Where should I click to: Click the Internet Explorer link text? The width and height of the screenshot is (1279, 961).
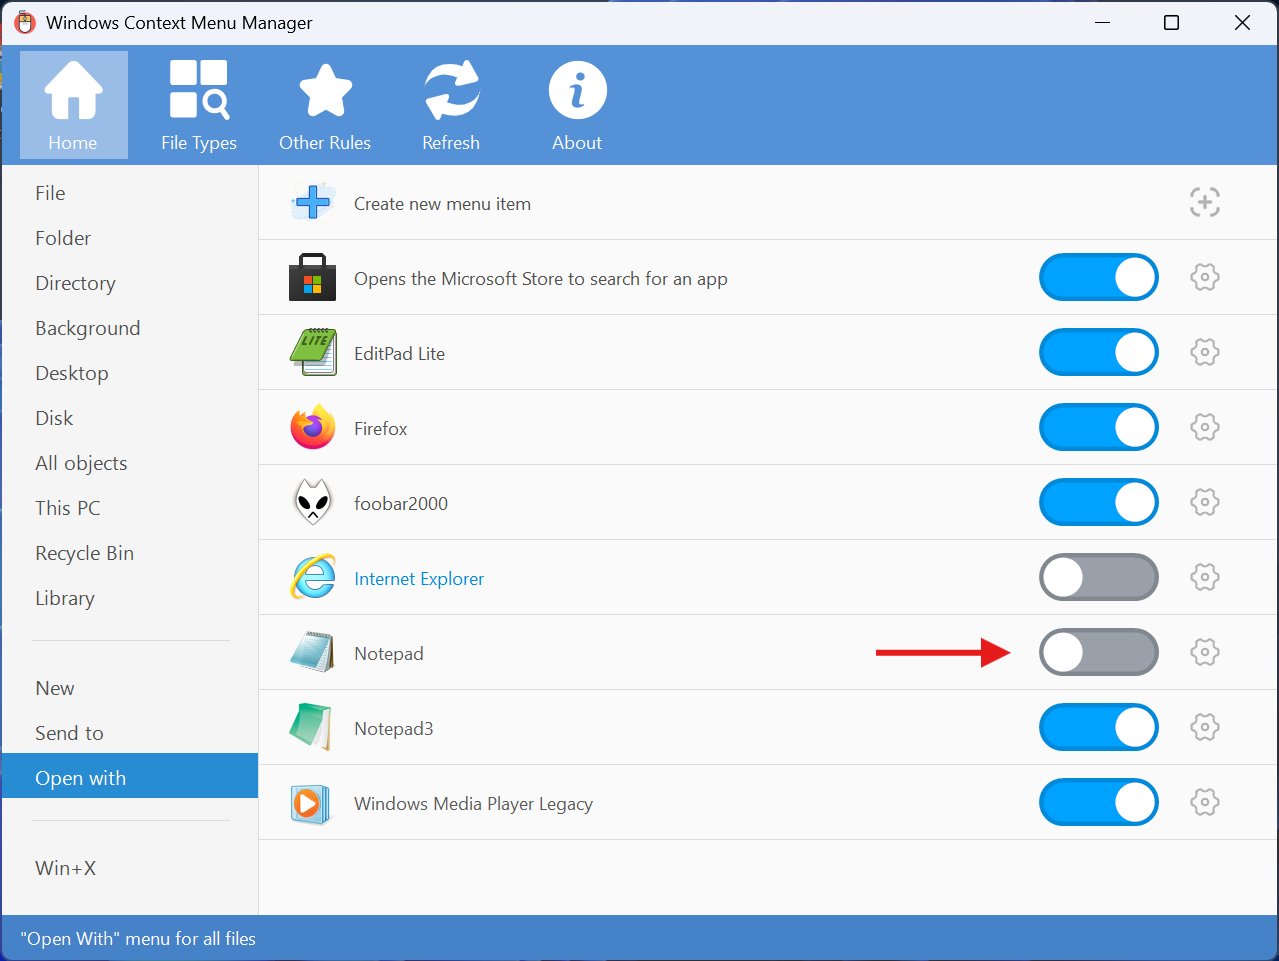click(419, 579)
